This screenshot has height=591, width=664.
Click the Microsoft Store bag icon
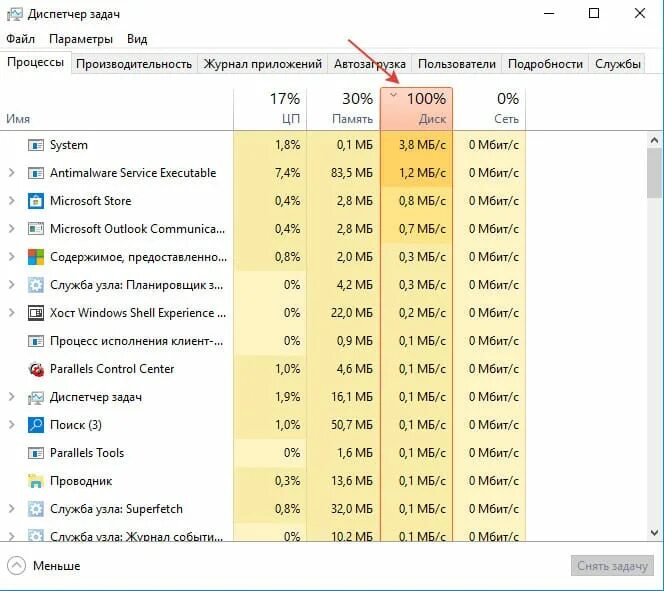click(36, 201)
